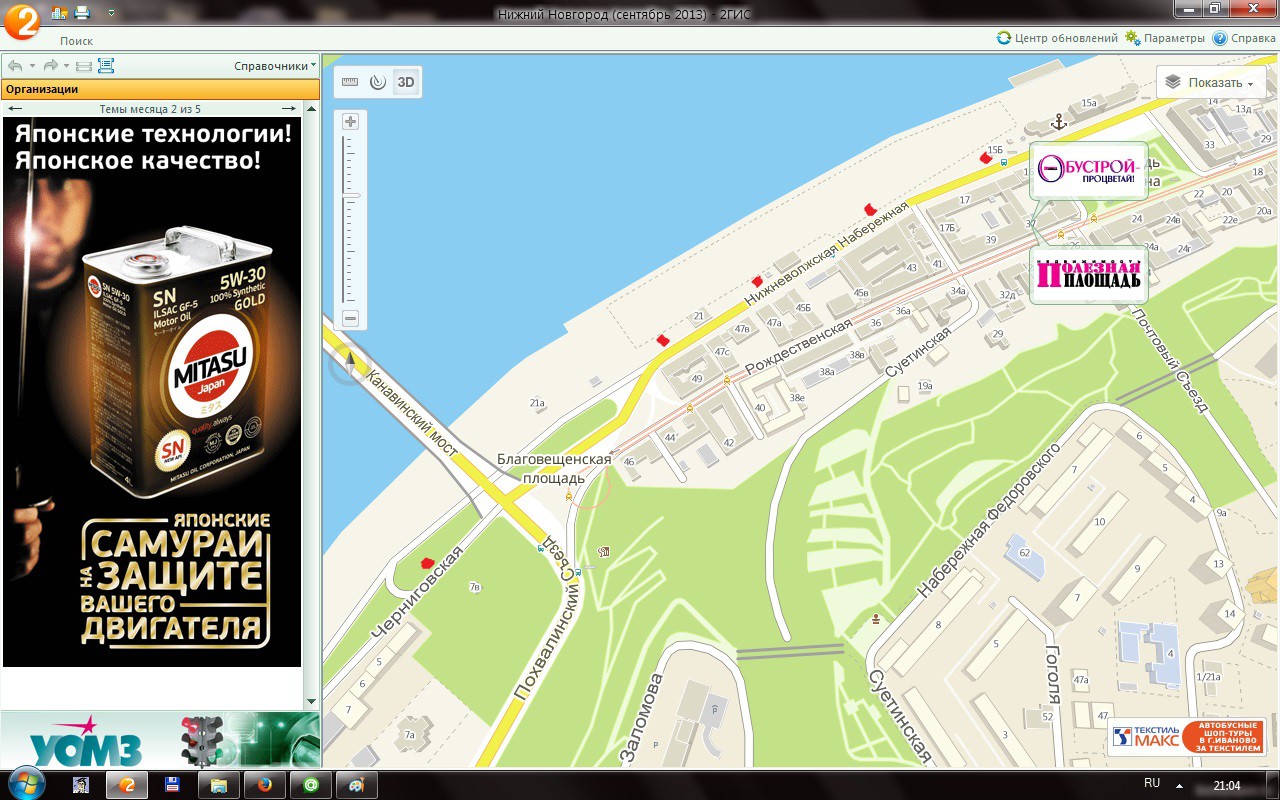
Task: Open the cartoon character app in taskbar
Action: [x=83, y=785]
